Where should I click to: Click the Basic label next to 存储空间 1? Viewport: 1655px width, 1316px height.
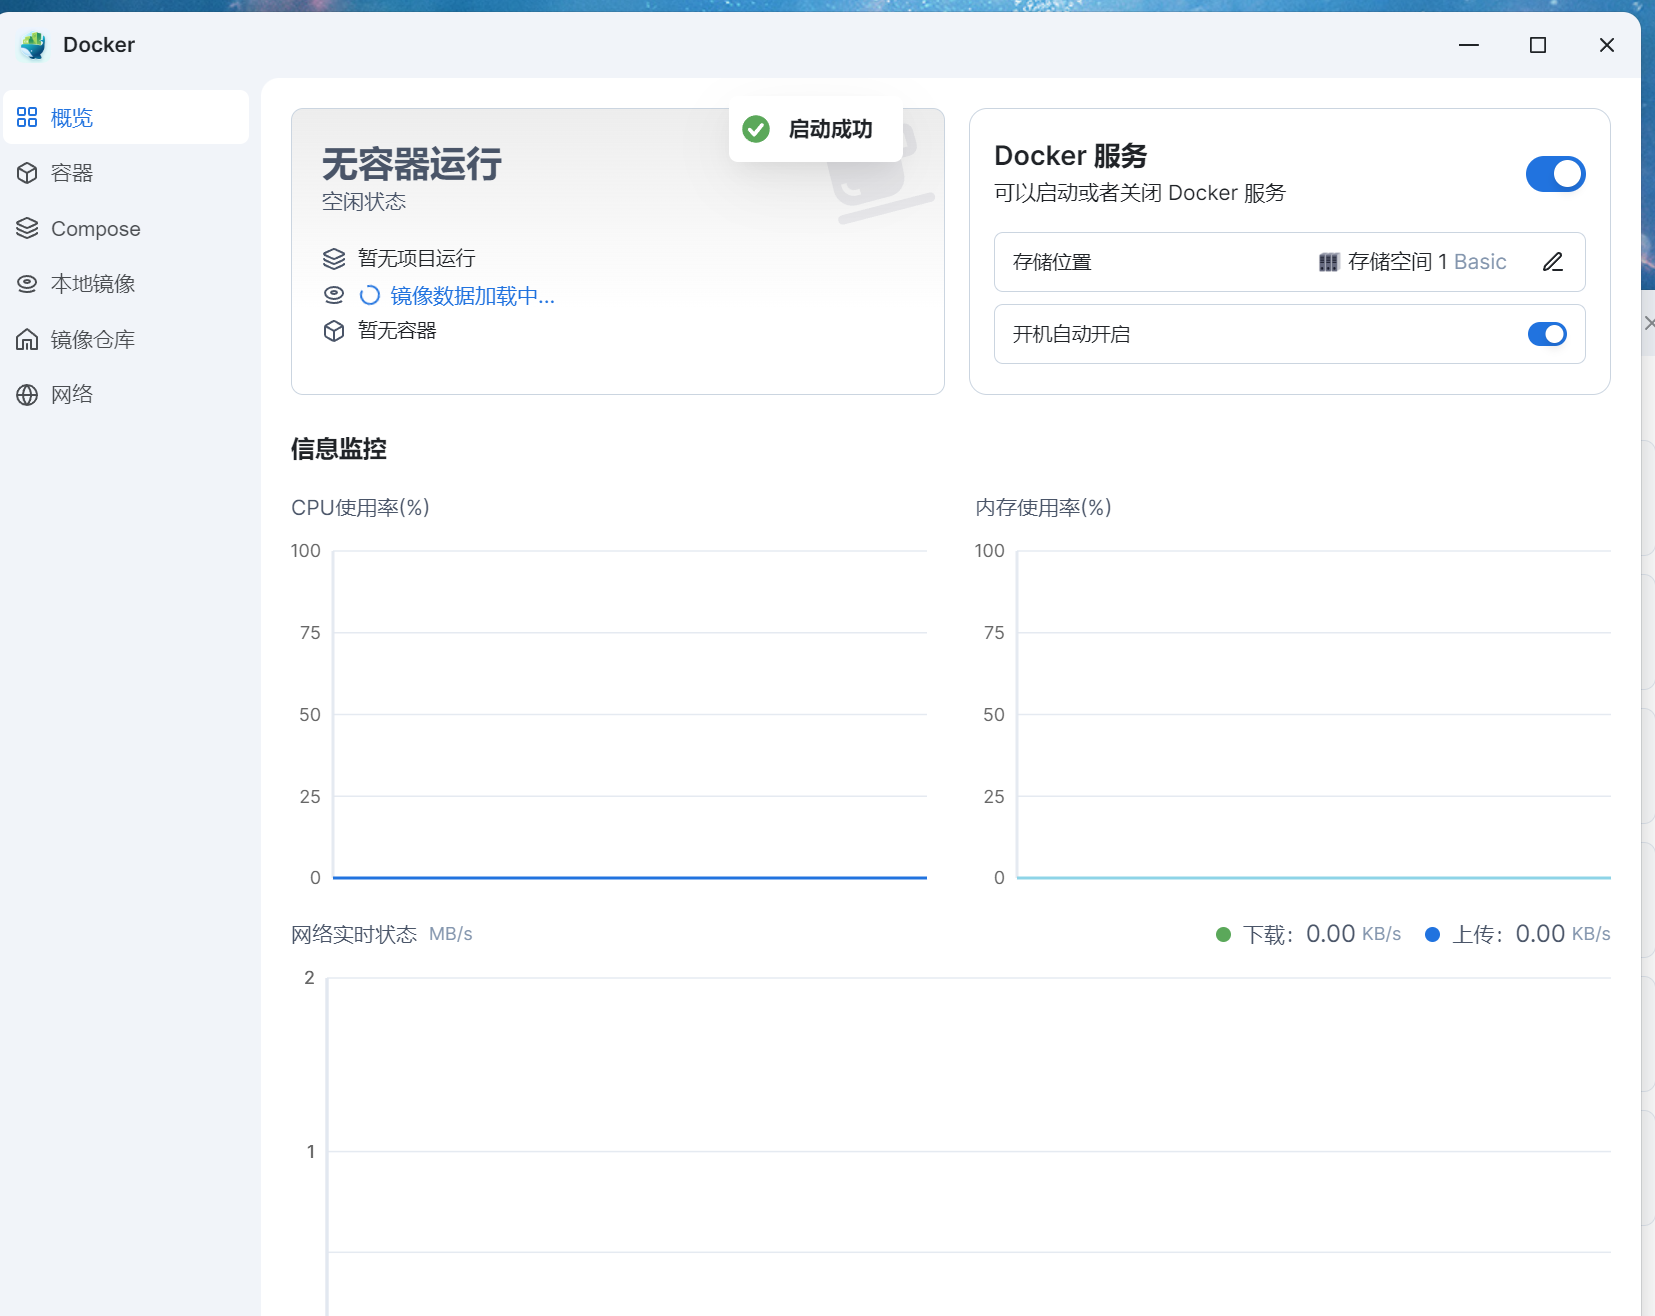[1482, 261]
